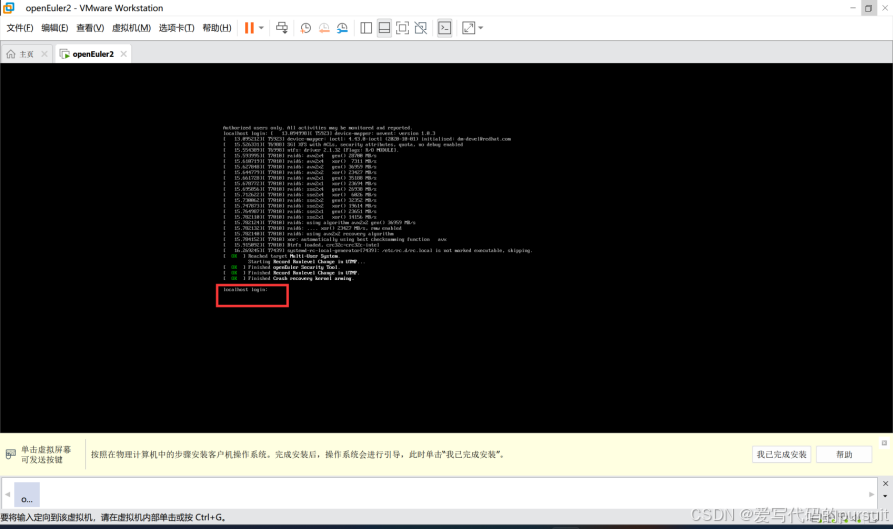
Task: Open the 查看(V) menu
Action: click(90, 28)
